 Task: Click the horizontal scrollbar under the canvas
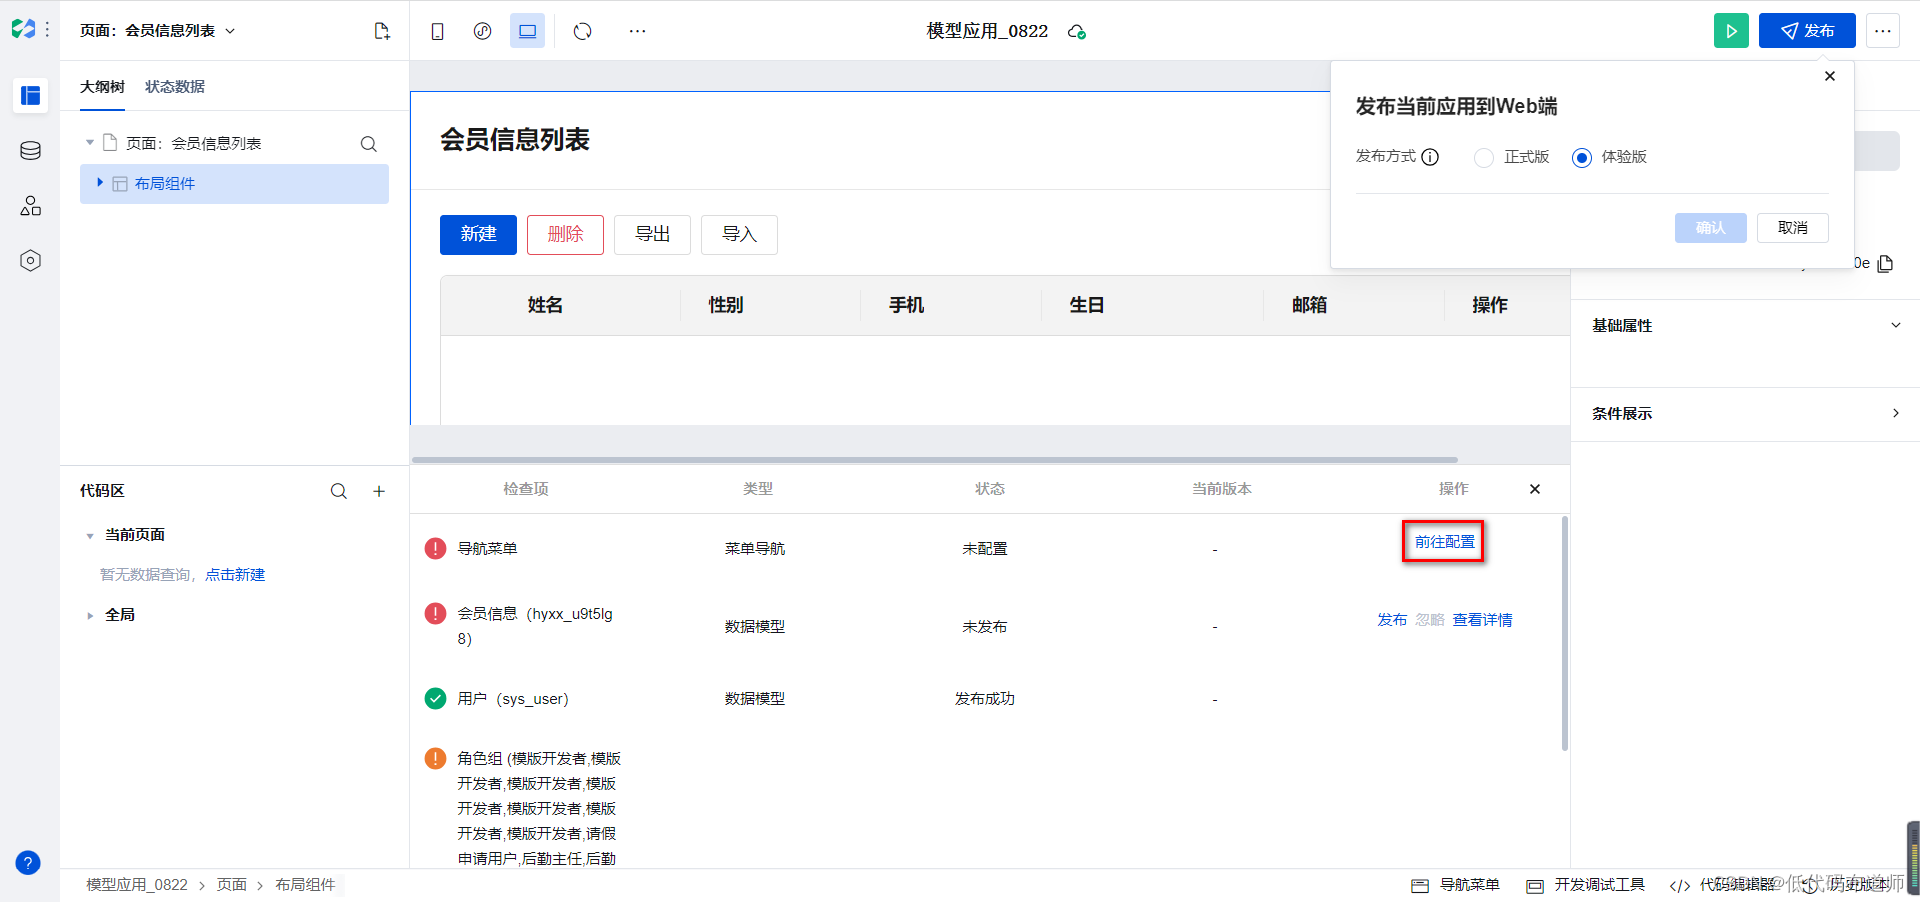tap(934, 460)
